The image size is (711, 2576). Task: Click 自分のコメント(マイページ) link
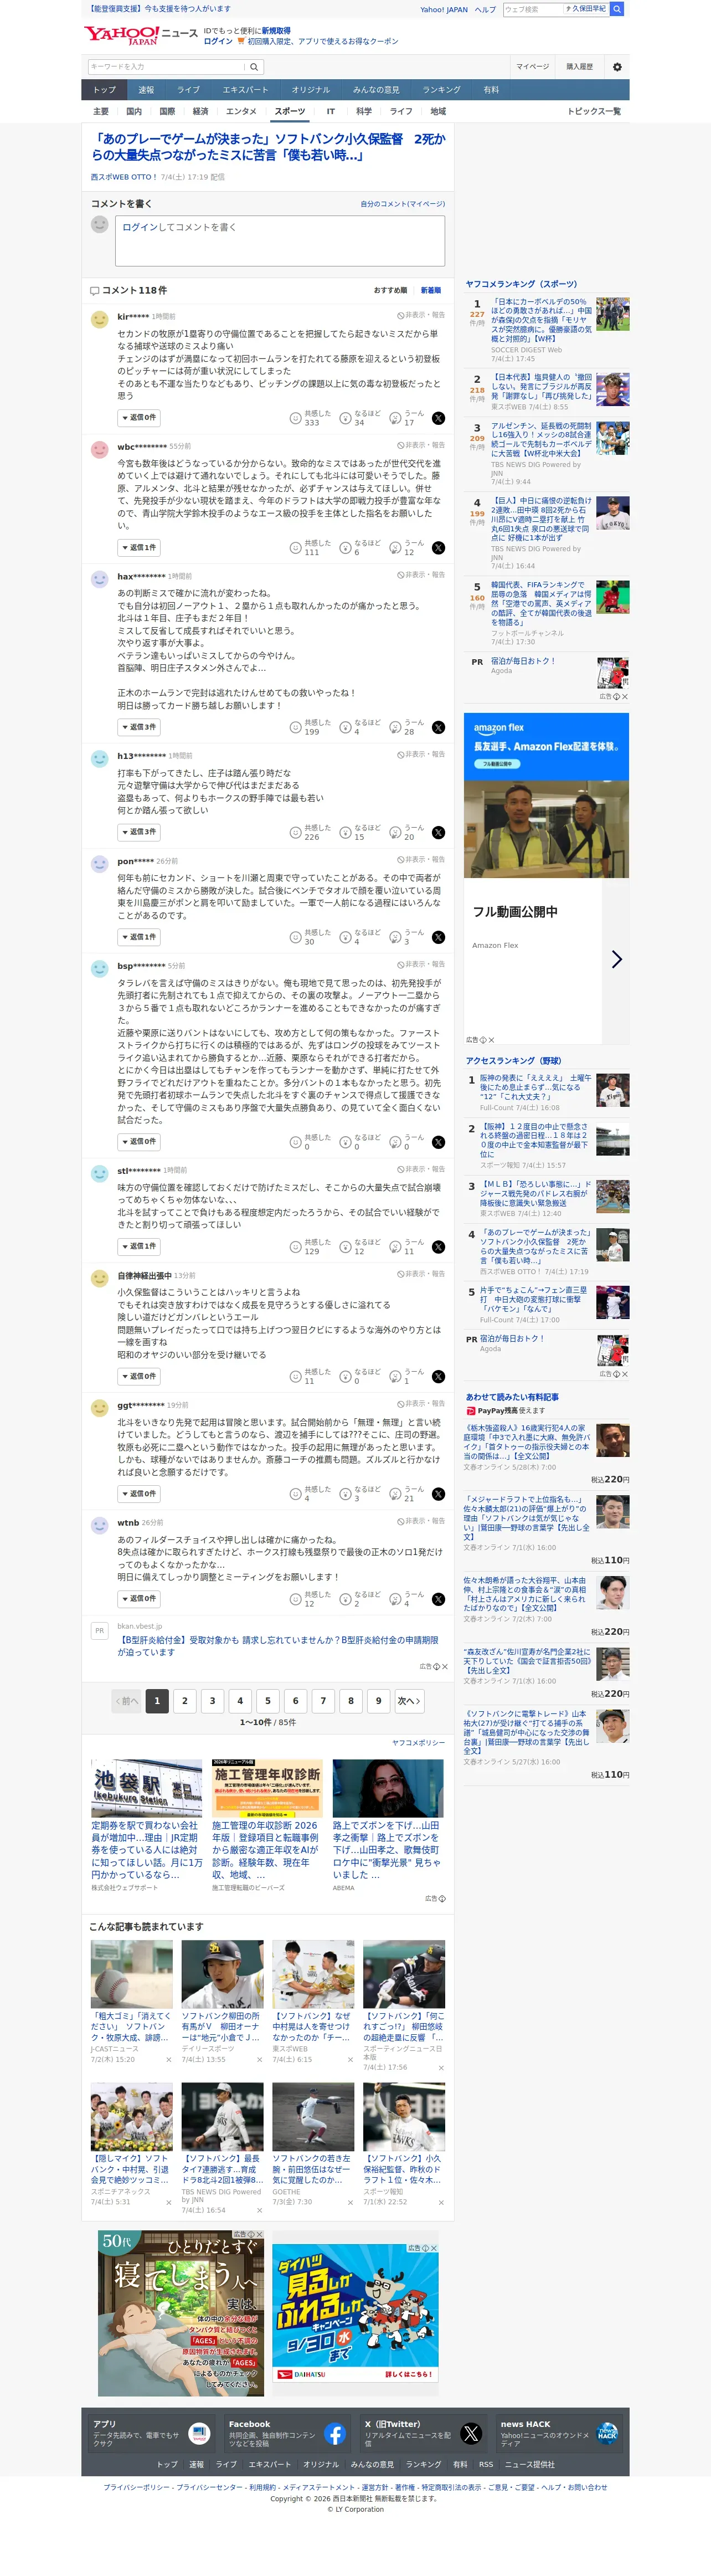point(403,204)
